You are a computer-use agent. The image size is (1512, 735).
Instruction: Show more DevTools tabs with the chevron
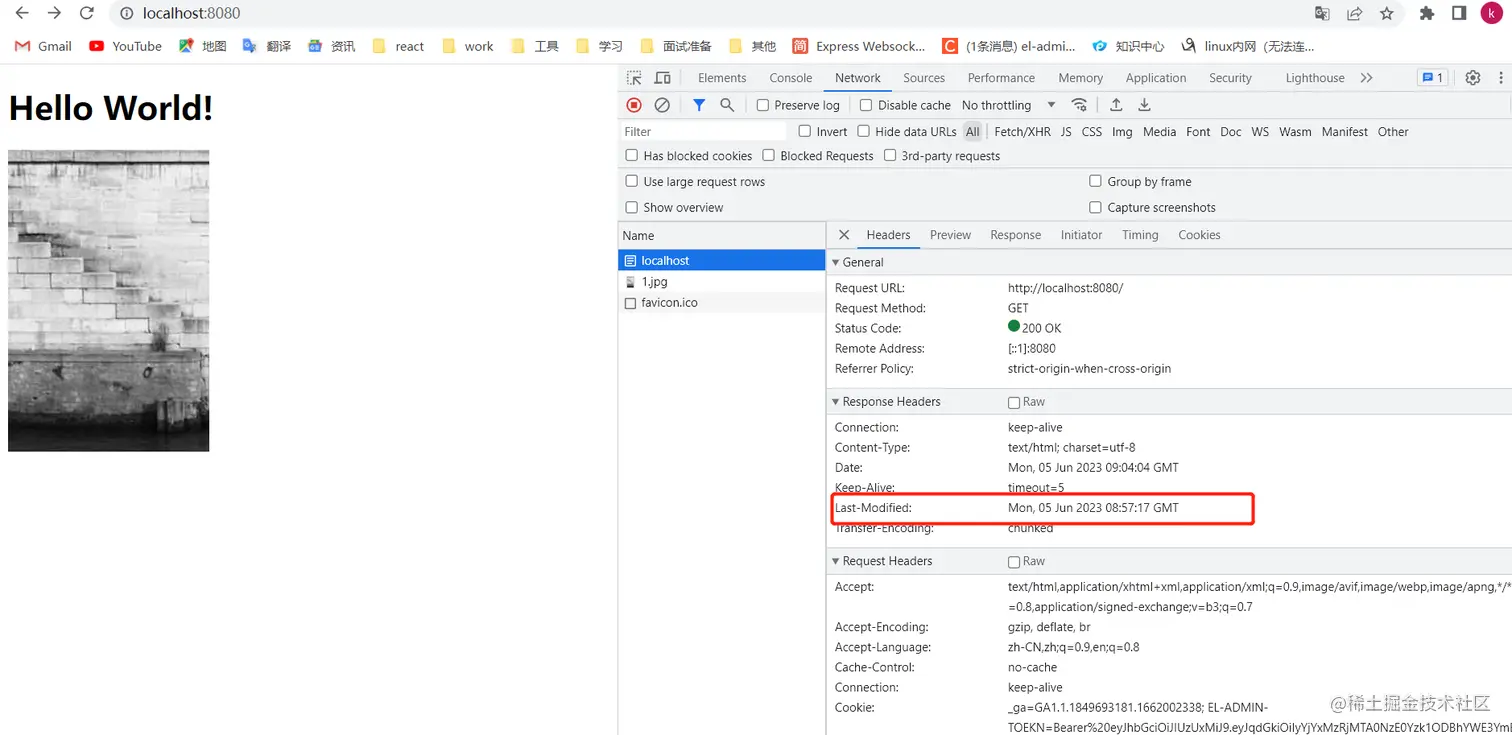[1366, 78]
